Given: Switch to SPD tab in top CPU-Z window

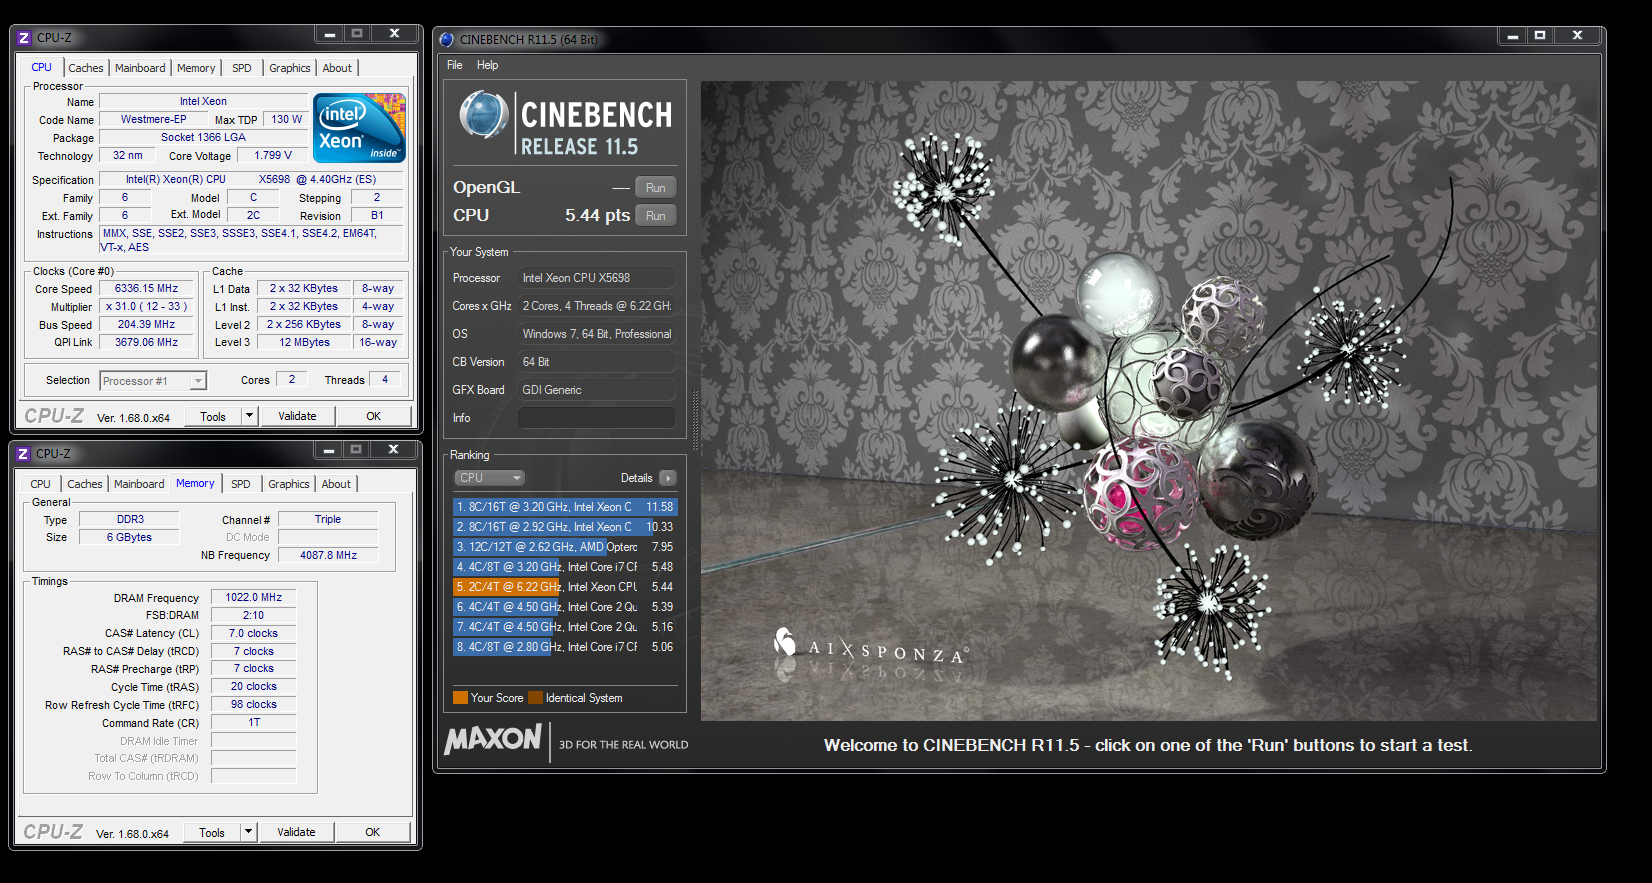Looking at the screenshot, I should (x=242, y=68).
